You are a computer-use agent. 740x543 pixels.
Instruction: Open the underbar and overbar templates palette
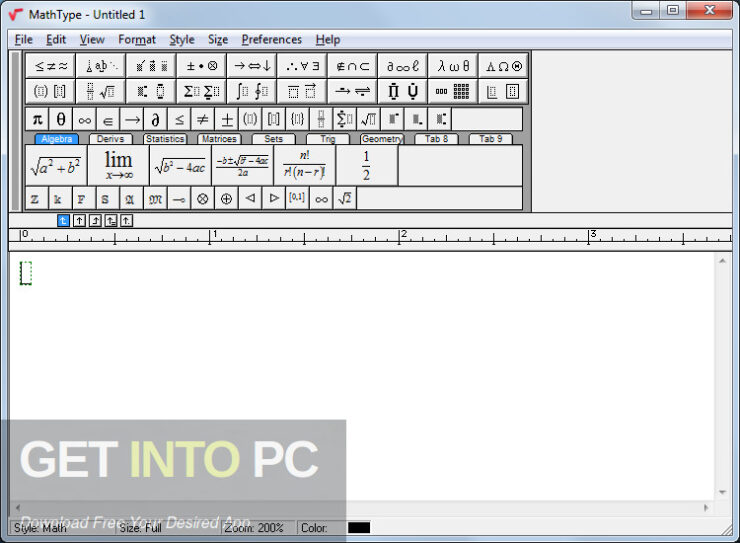pyautogui.click(x=303, y=91)
